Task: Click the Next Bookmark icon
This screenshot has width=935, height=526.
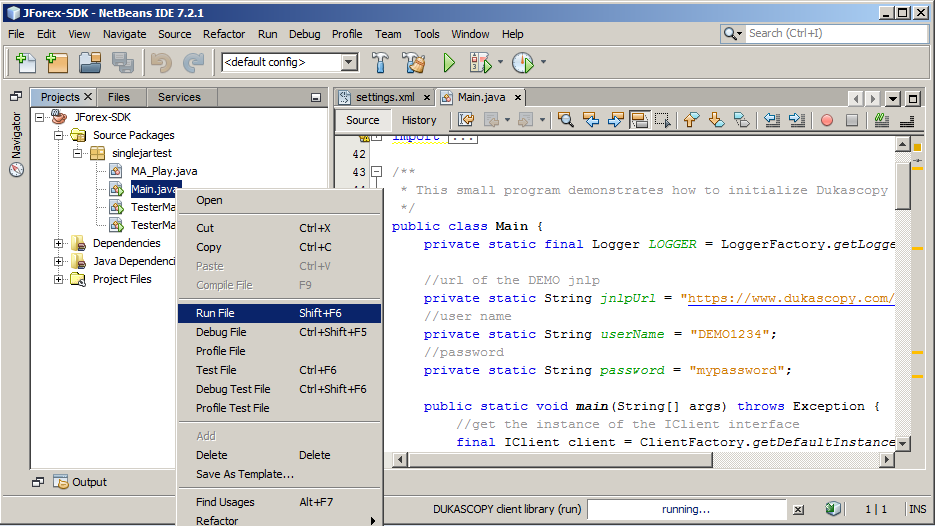Action: (716, 120)
